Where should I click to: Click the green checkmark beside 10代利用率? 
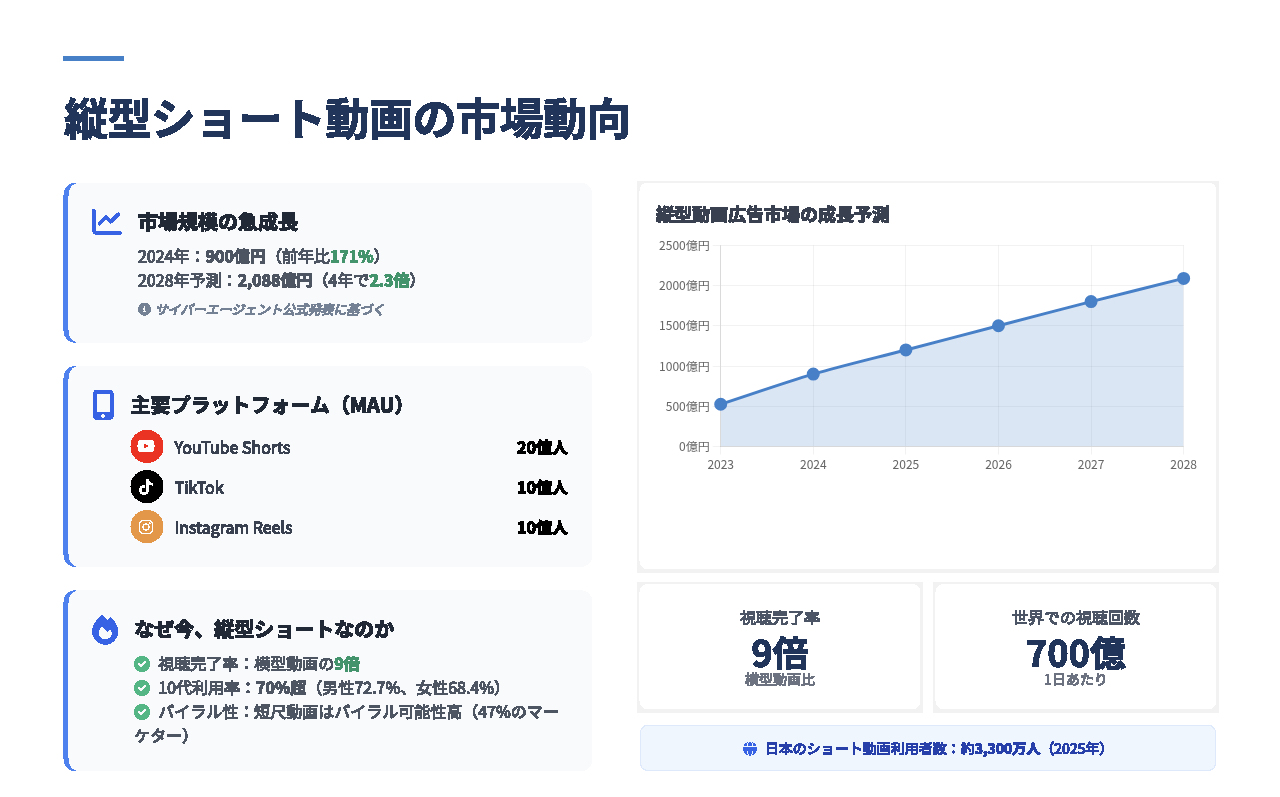click(x=142, y=688)
